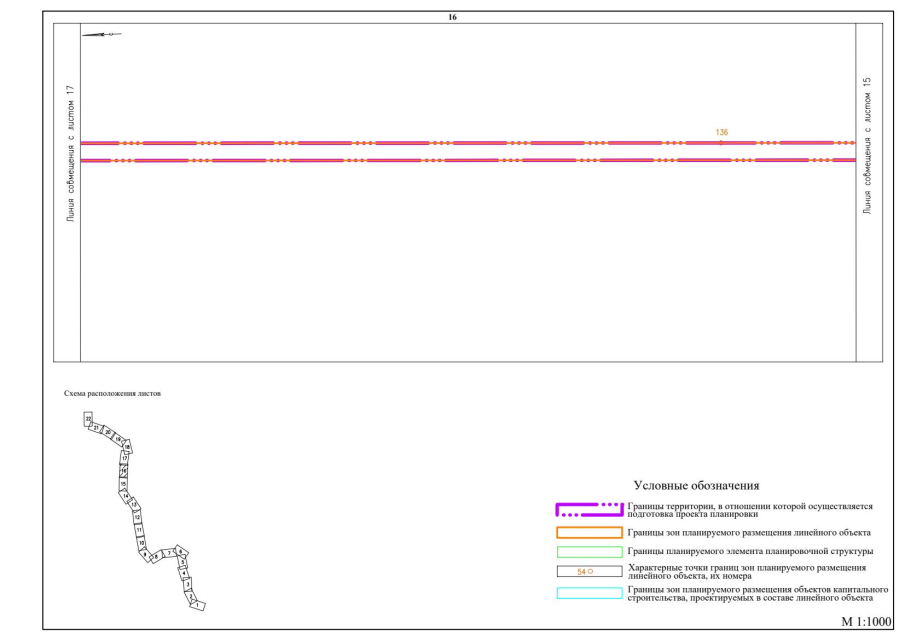
Task: Click the legend box with point 54
Action: pos(589,572)
